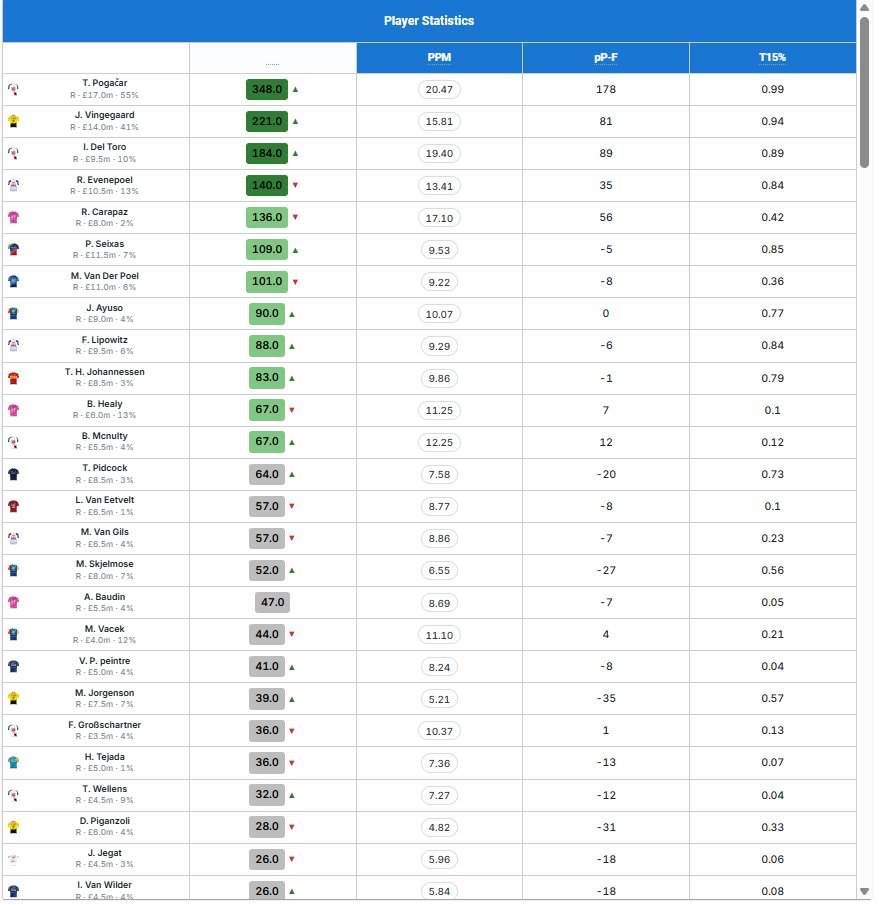Viewport: 879px width, 905px height.
Task: Click the red jersey icon beside T. H. Johannessen
Action: [13, 378]
